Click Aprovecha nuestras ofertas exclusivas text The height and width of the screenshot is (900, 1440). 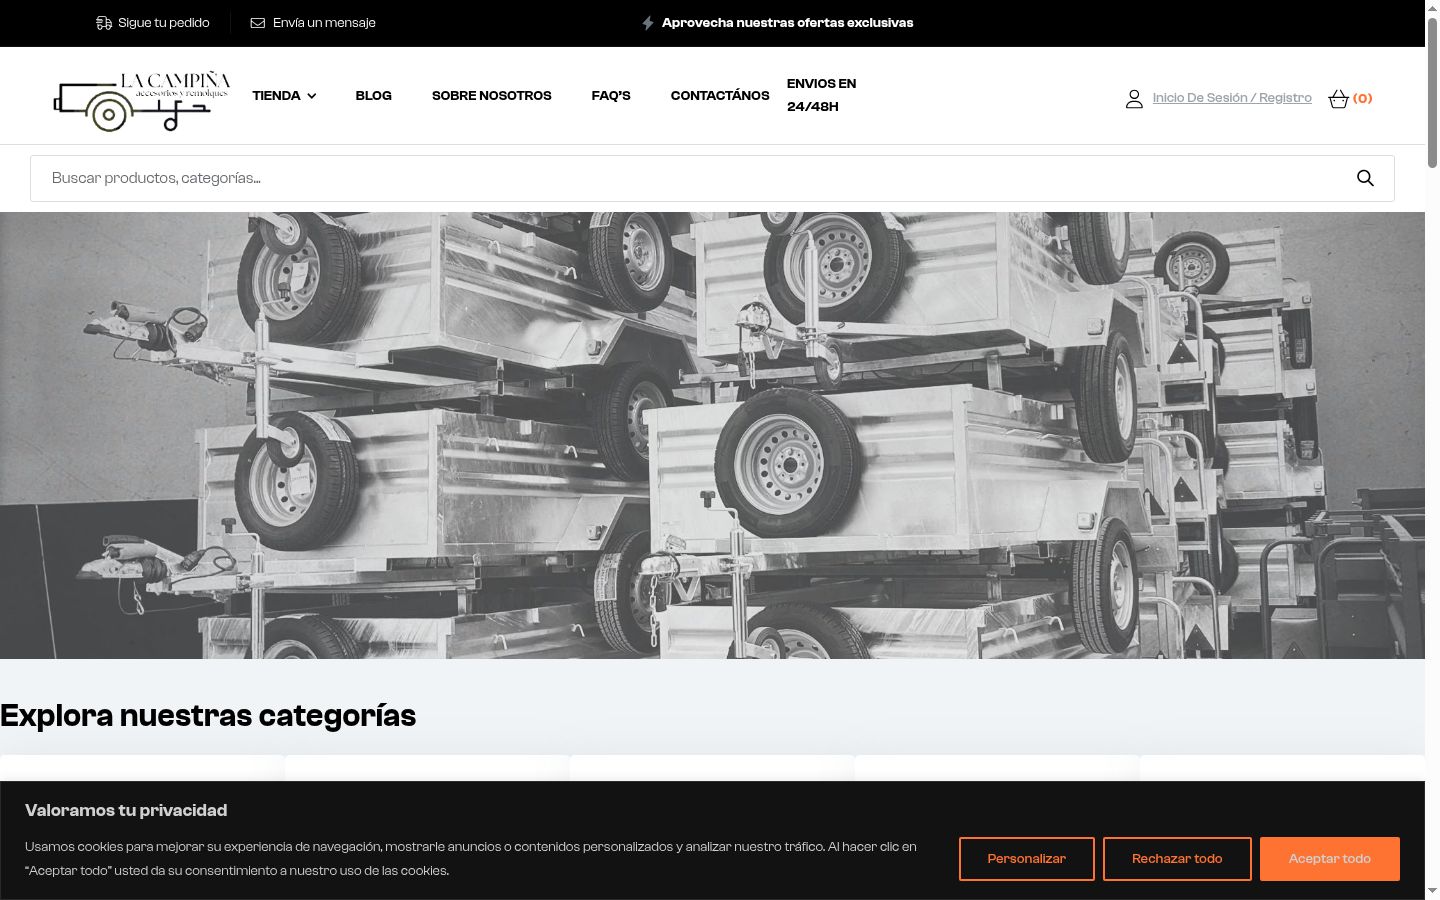[787, 23]
